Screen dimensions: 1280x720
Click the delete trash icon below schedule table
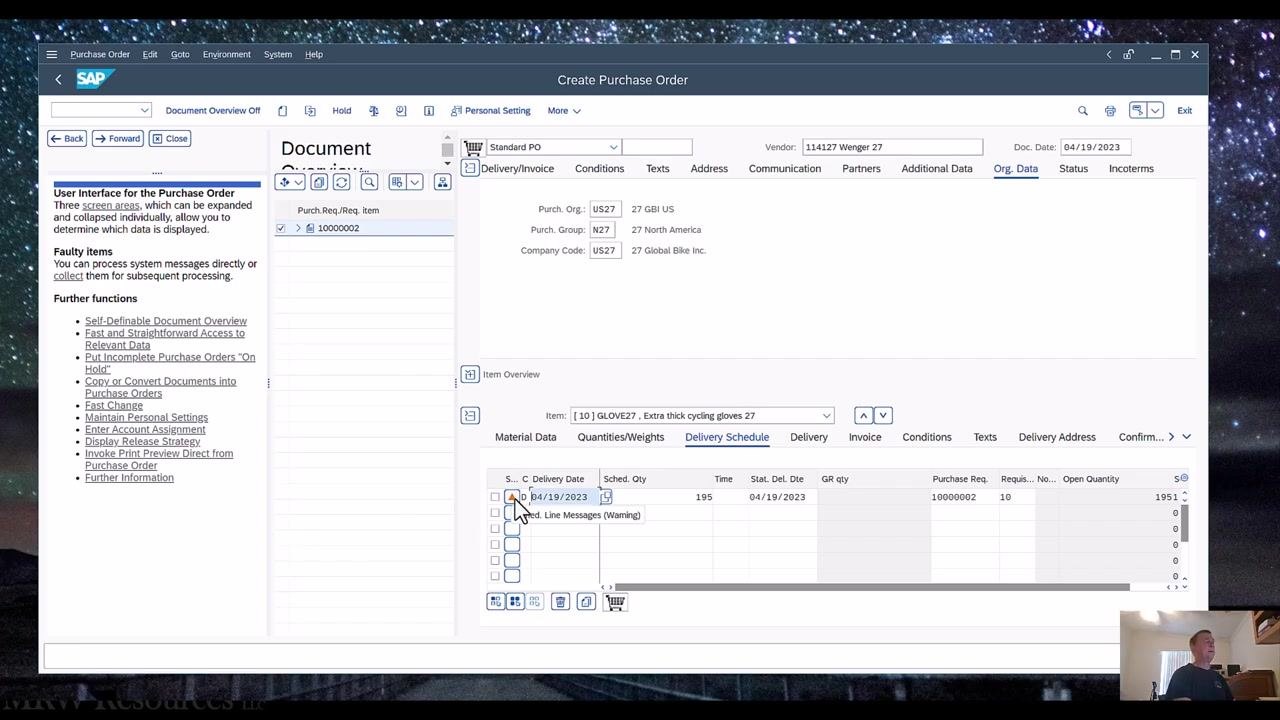tap(560, 602)
